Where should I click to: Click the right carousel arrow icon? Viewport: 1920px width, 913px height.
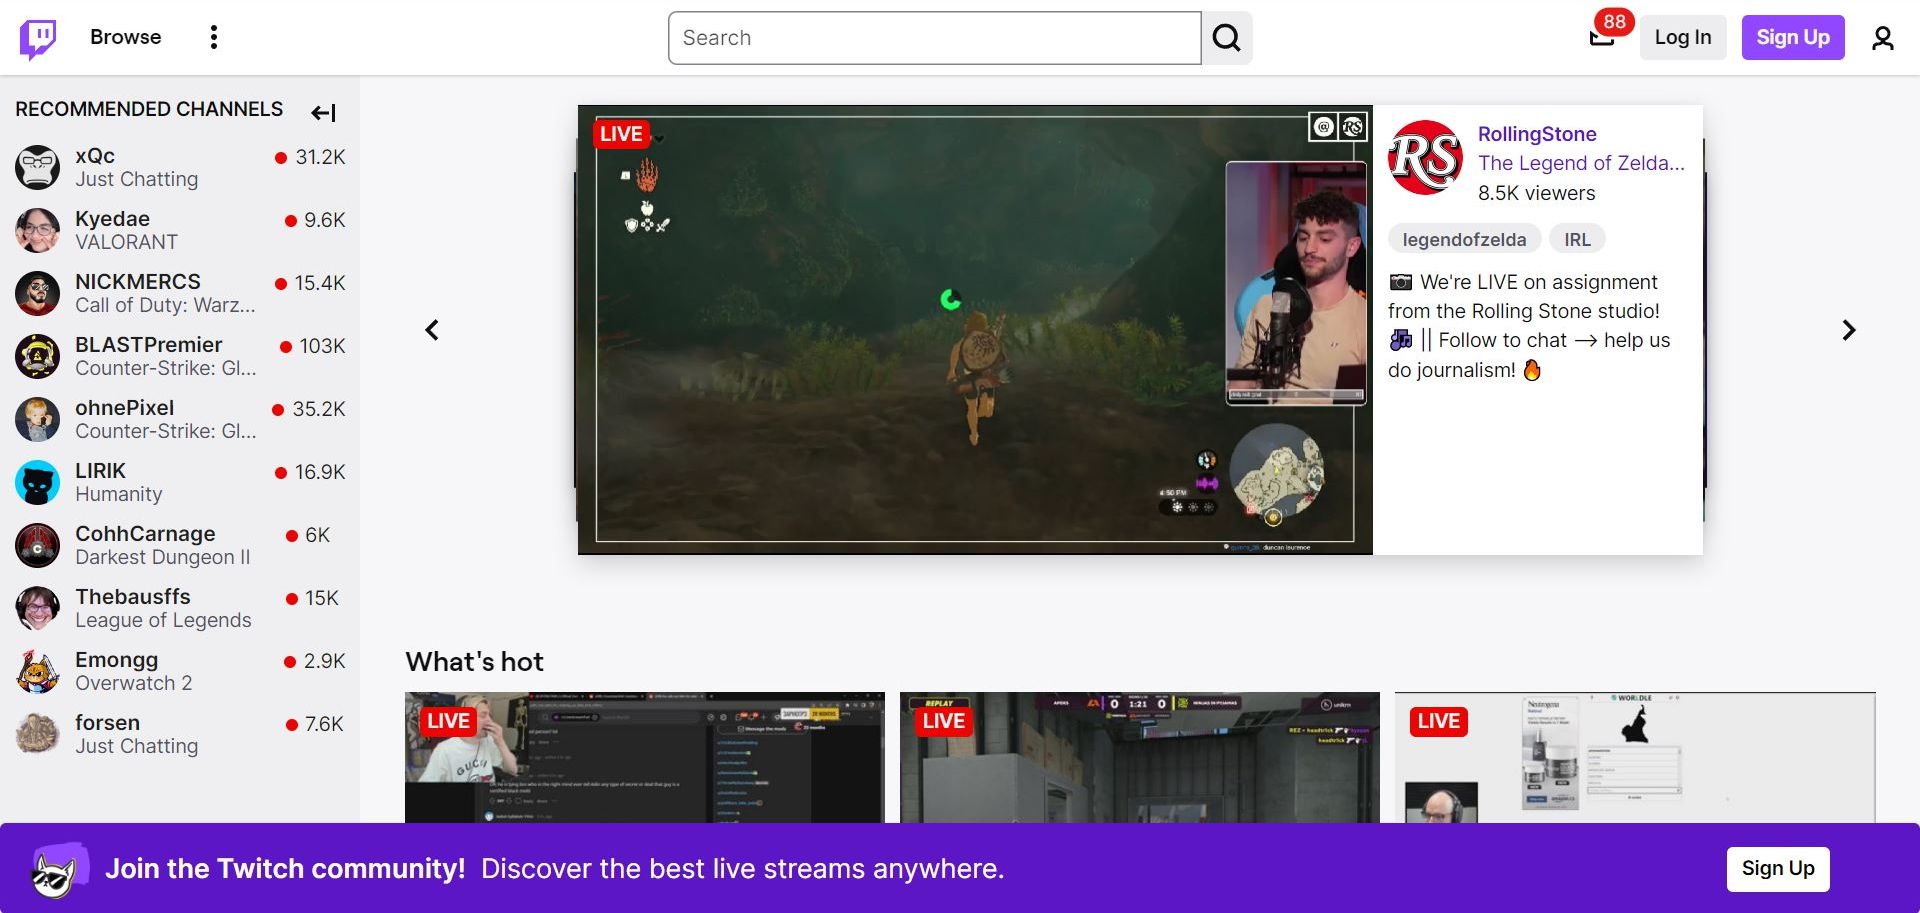click(x=1849, y=329)
